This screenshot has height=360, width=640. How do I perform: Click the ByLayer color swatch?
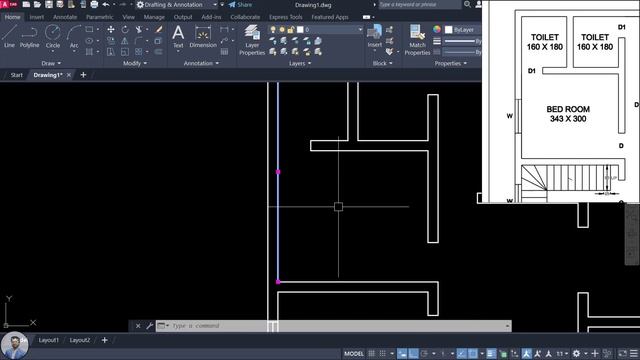[449, 30]
